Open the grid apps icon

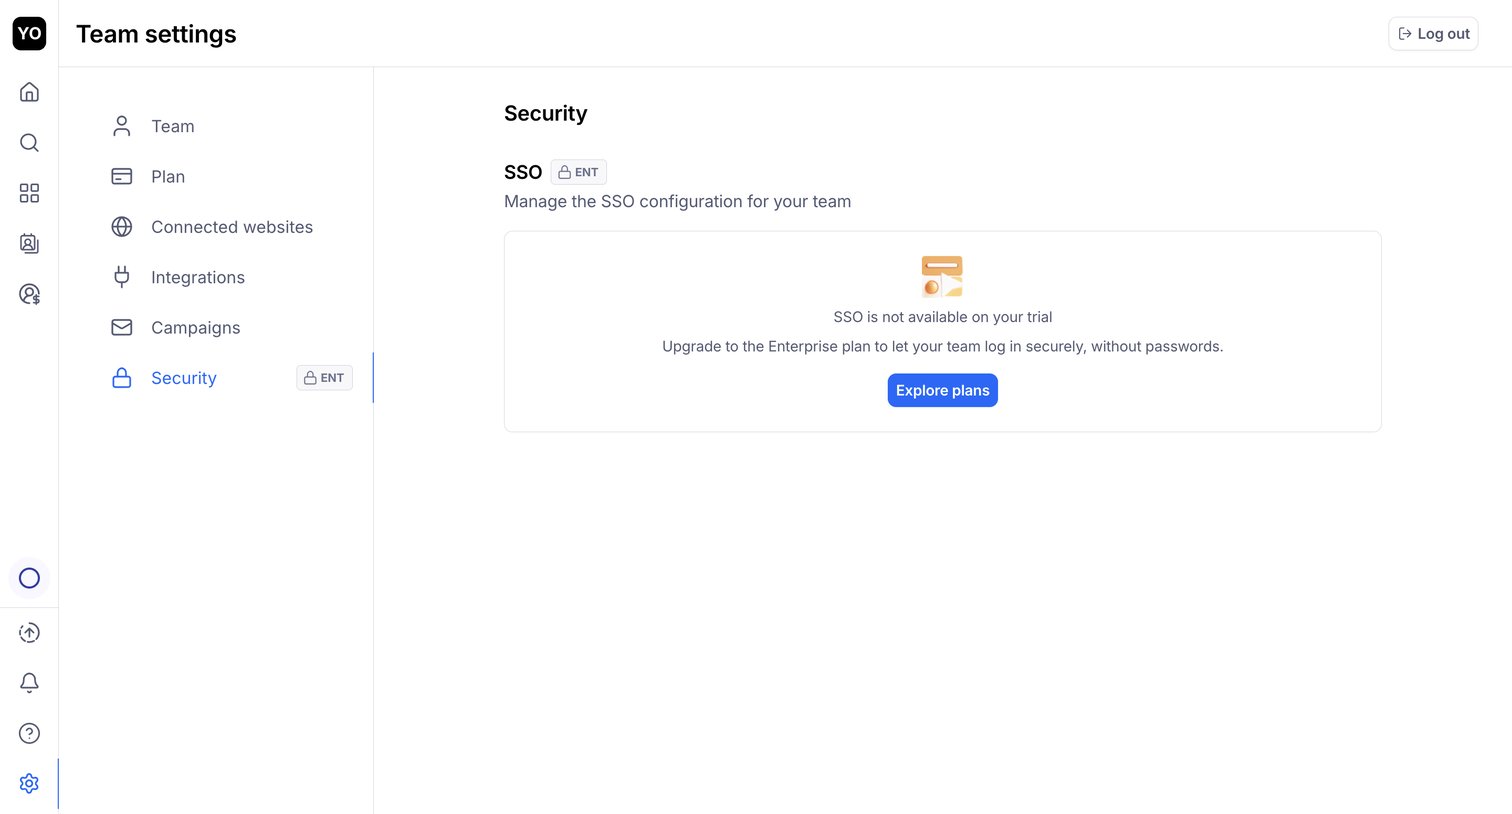[x=29, y=193]
